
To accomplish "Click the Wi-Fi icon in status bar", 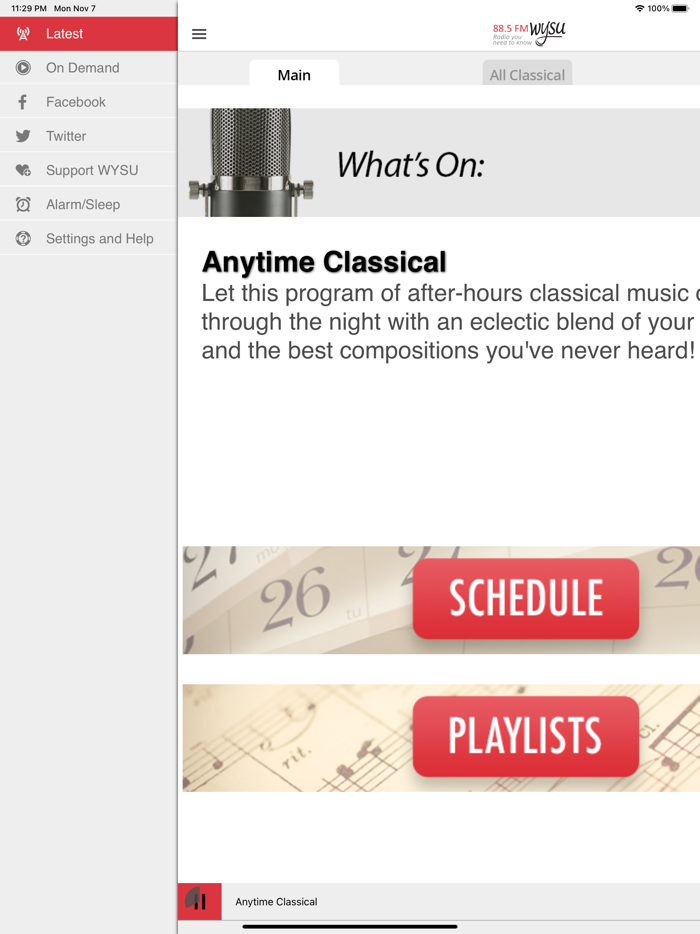I will (x=641, y=8).
